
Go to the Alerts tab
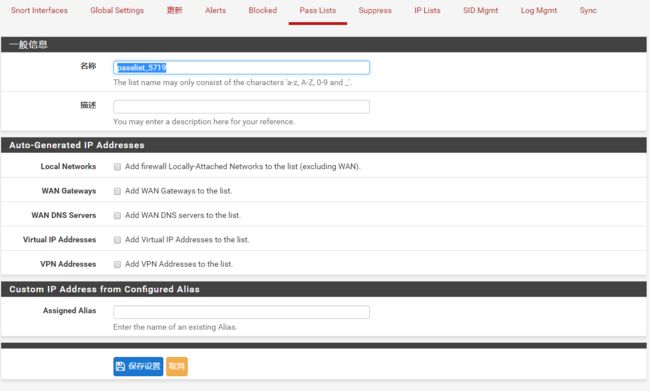pos(215,10)
